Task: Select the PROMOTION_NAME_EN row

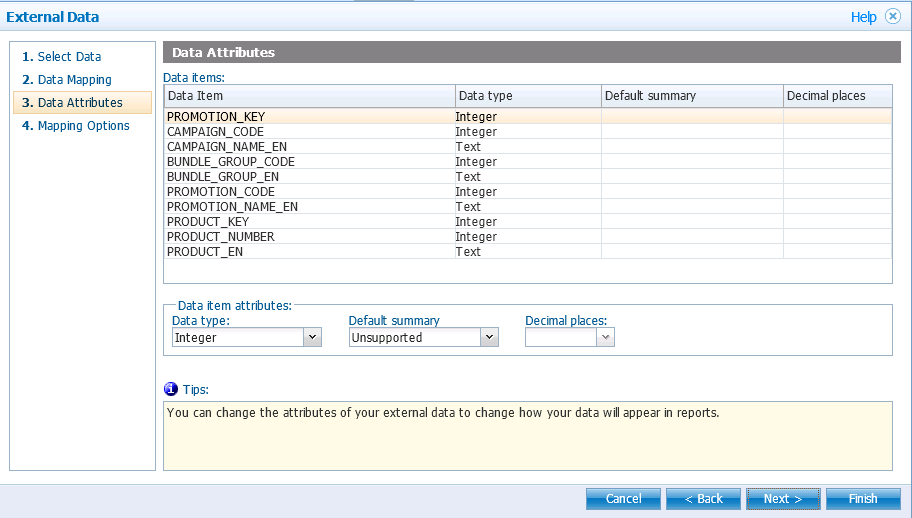Action: click(528, 206)
